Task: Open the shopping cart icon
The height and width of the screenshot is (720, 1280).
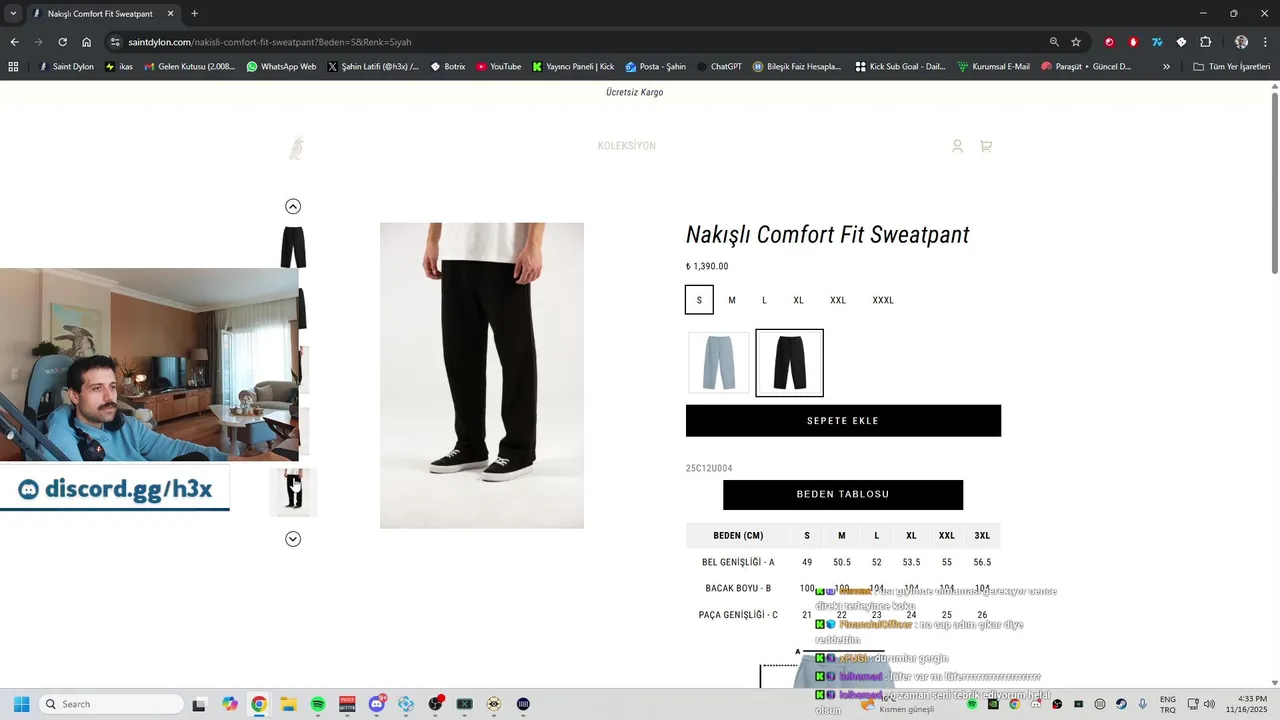Action: [985, 146]
